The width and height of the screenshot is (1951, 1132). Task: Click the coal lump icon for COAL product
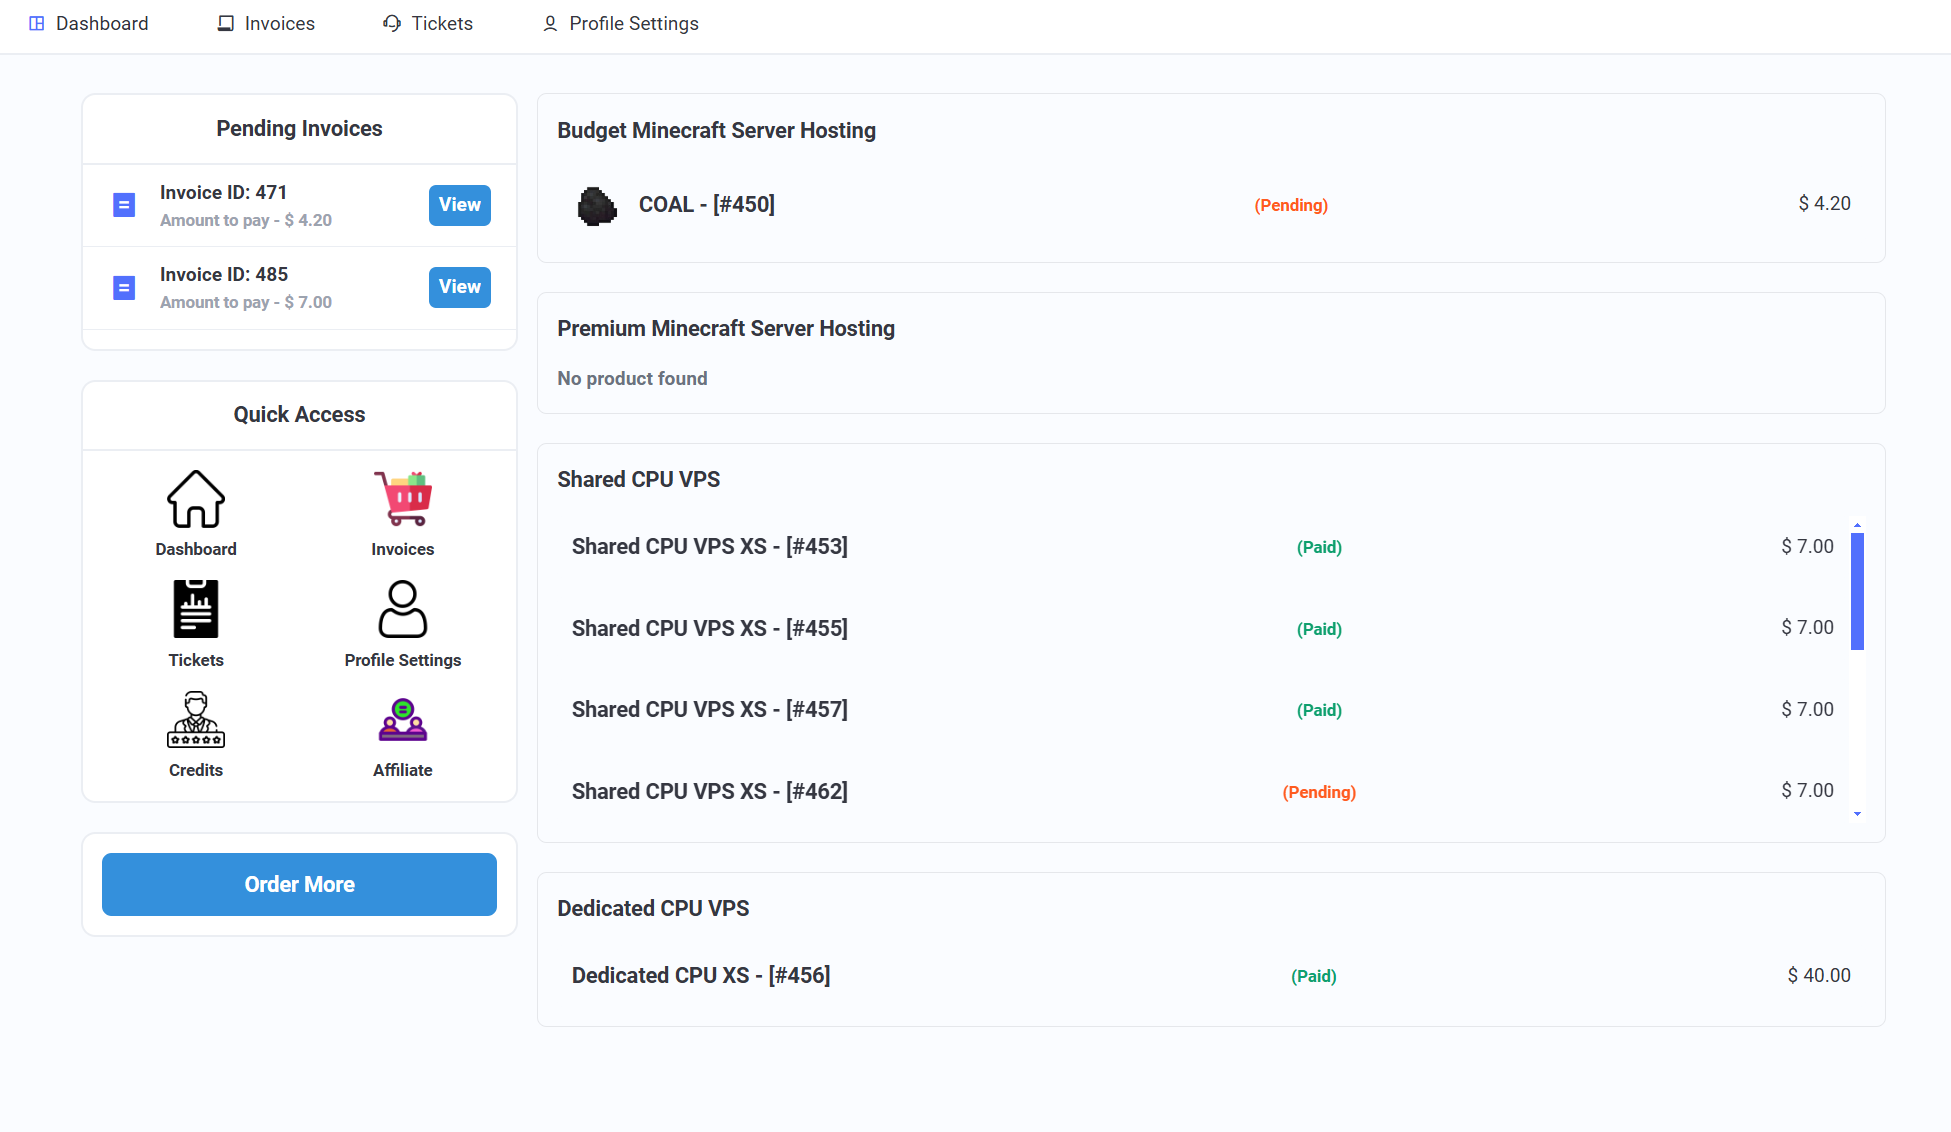(x=597, y=205)
